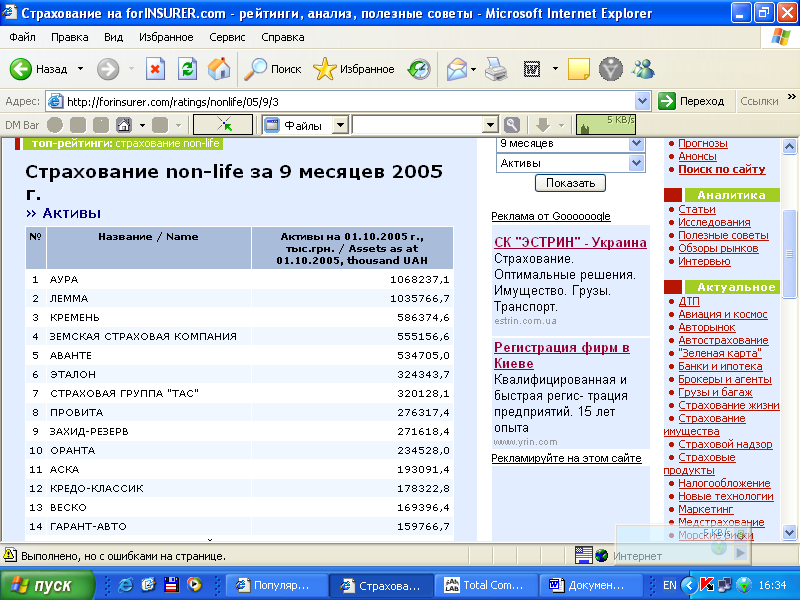
Task: Open Search (Поиск) magnifier button
Action: coord(273,69)
